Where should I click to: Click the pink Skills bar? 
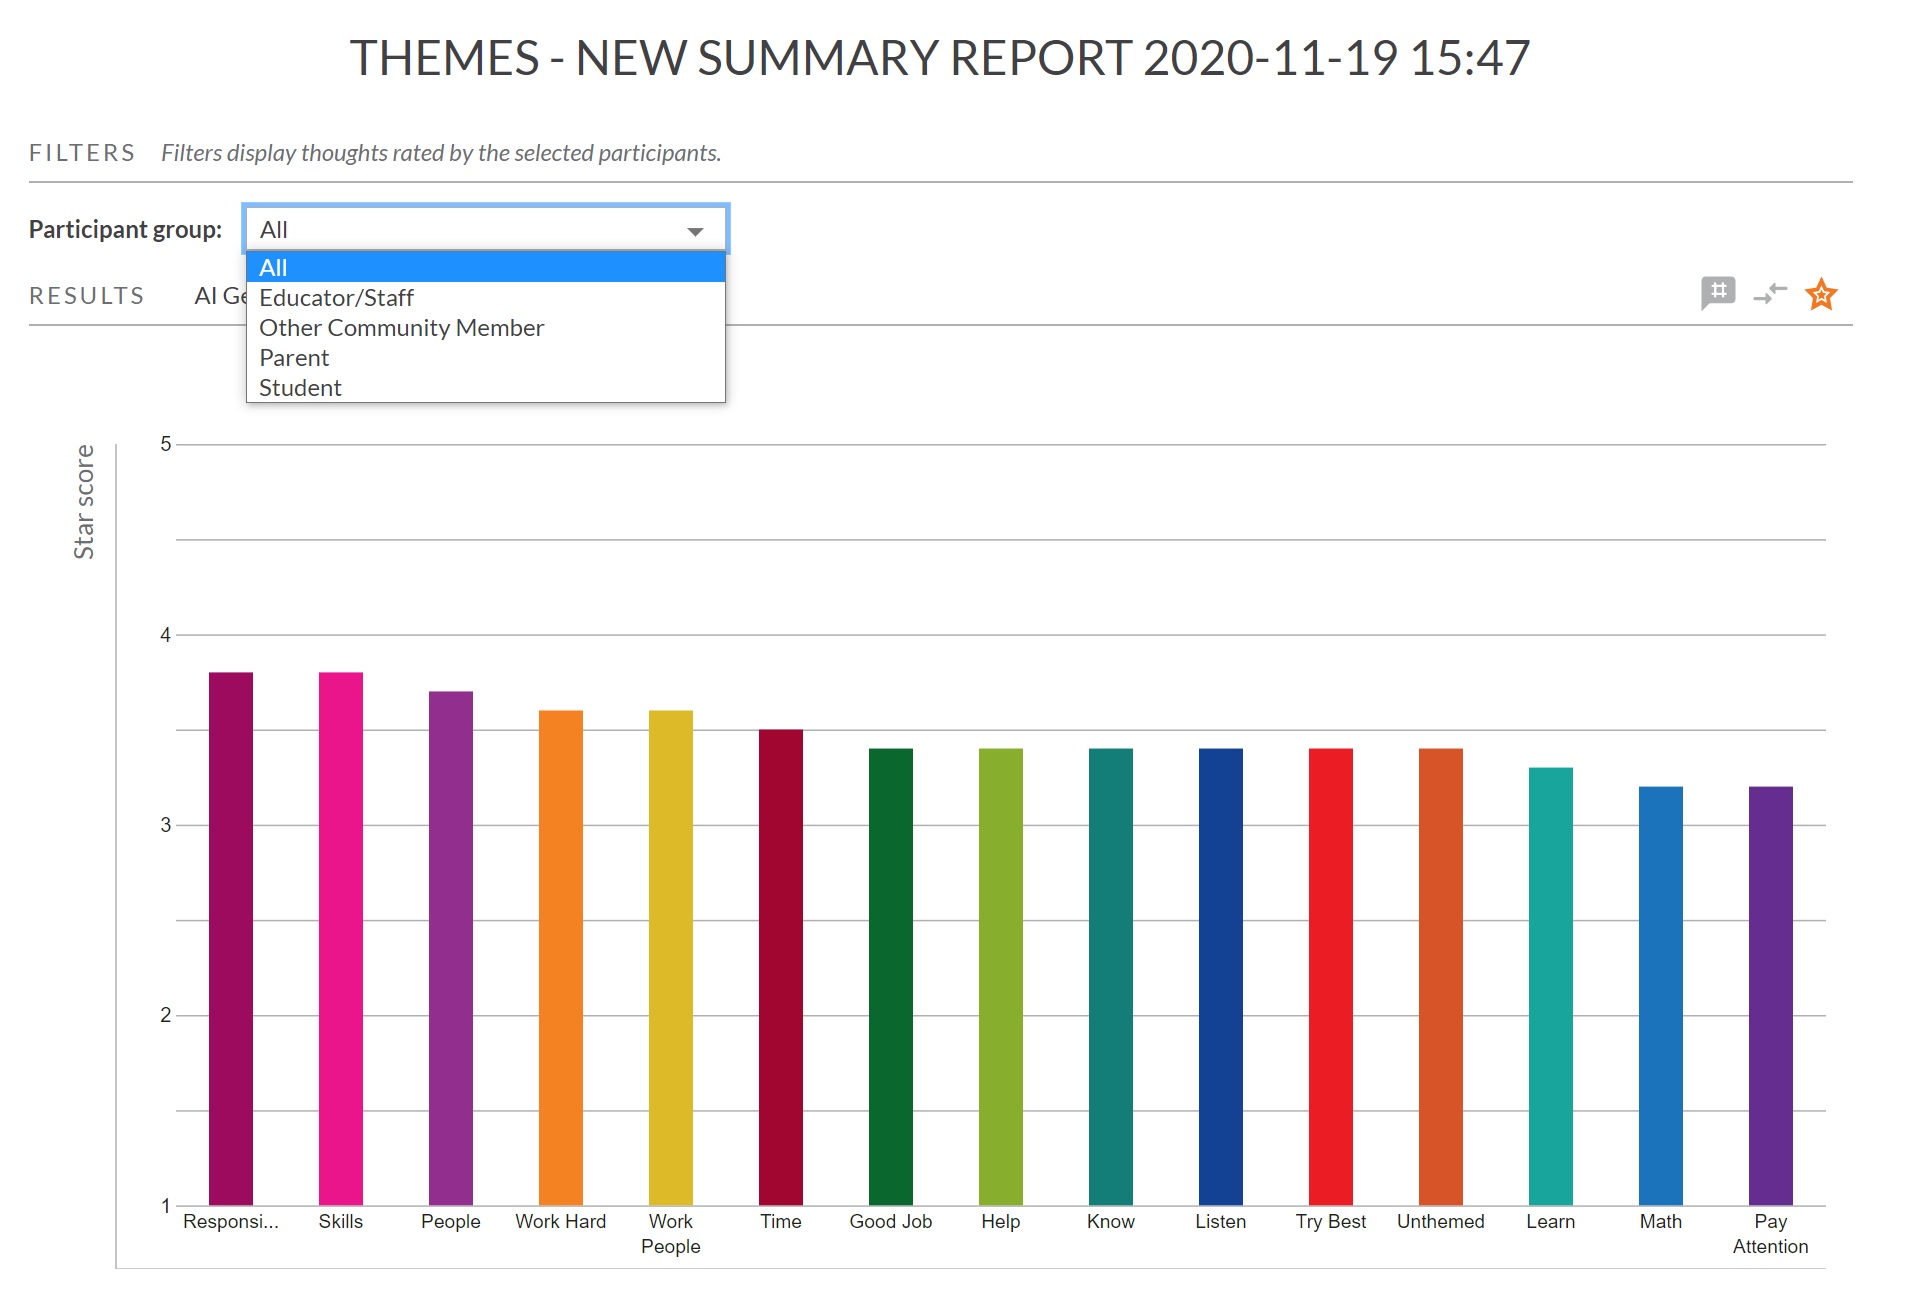click(341, 938)
